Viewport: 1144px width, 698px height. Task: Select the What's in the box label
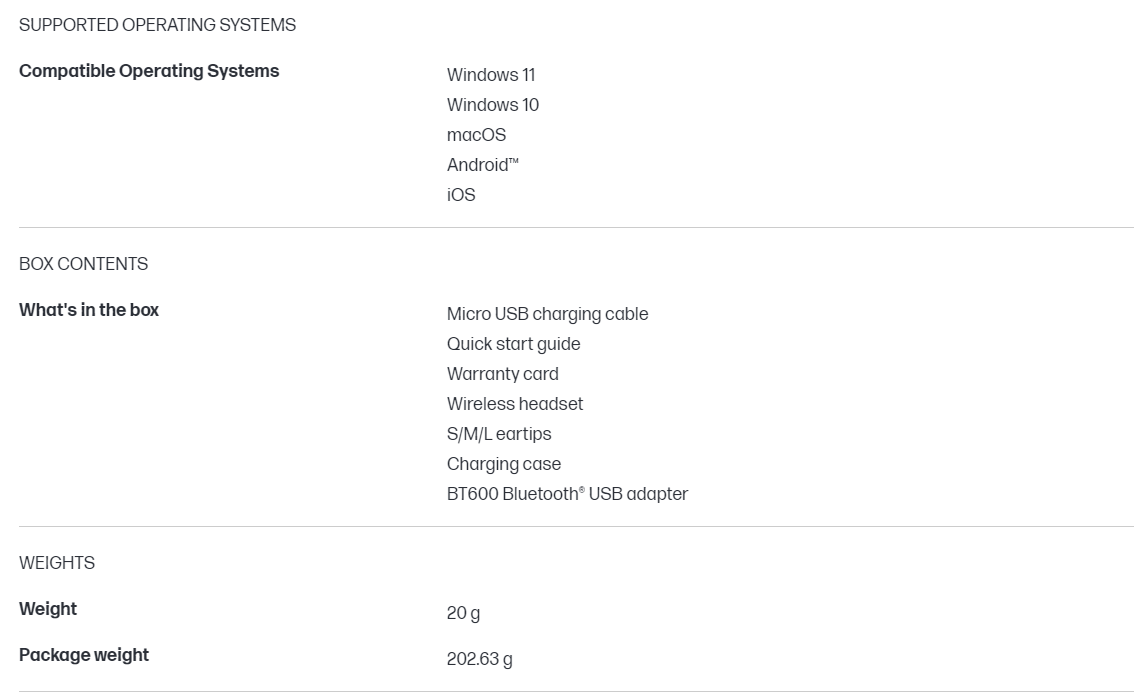click(x=89, y=310)
